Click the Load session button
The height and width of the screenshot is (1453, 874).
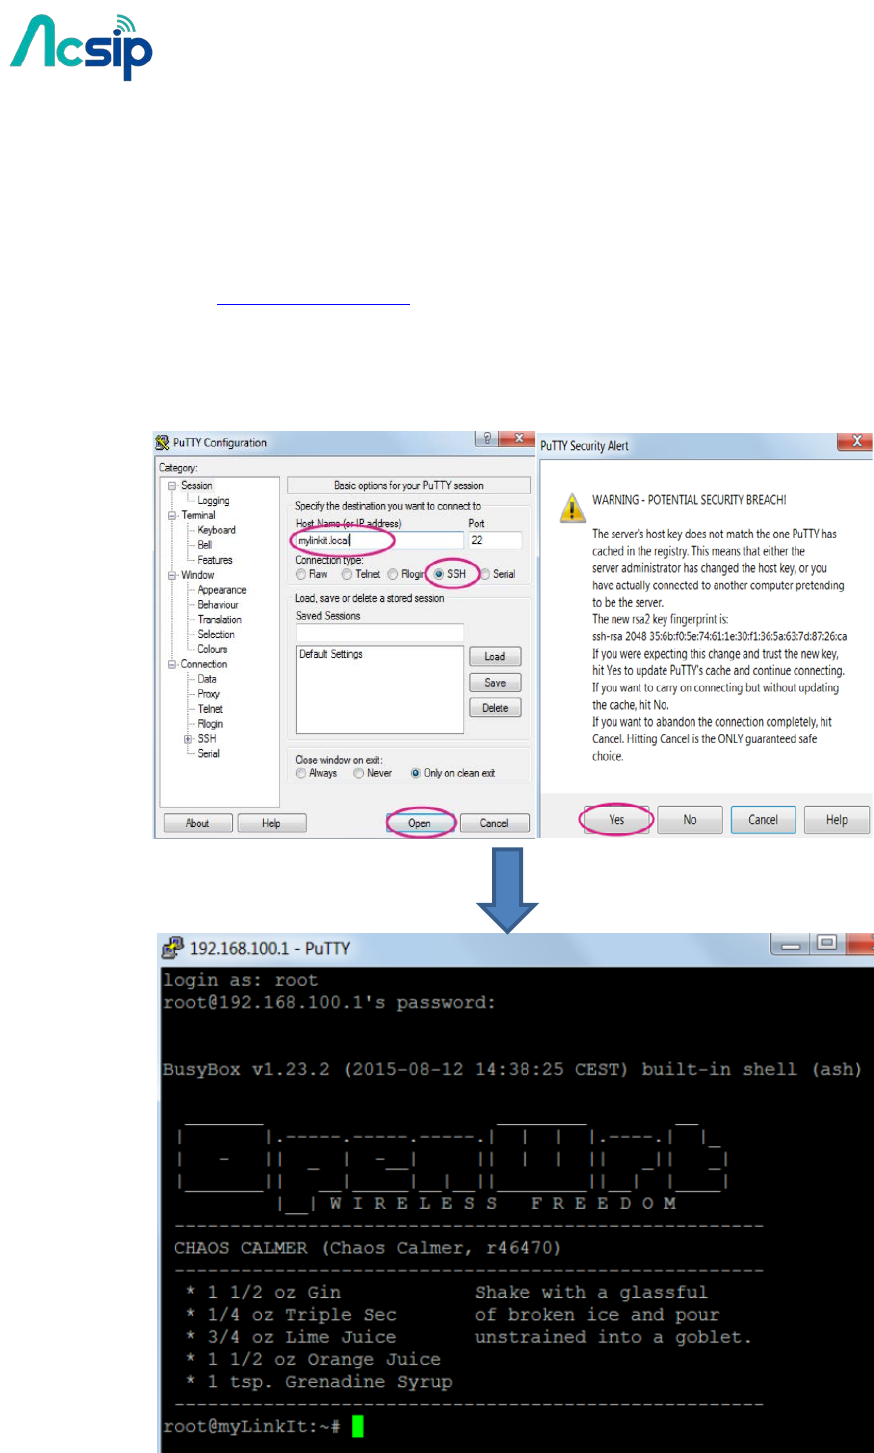tap(495, 657)
